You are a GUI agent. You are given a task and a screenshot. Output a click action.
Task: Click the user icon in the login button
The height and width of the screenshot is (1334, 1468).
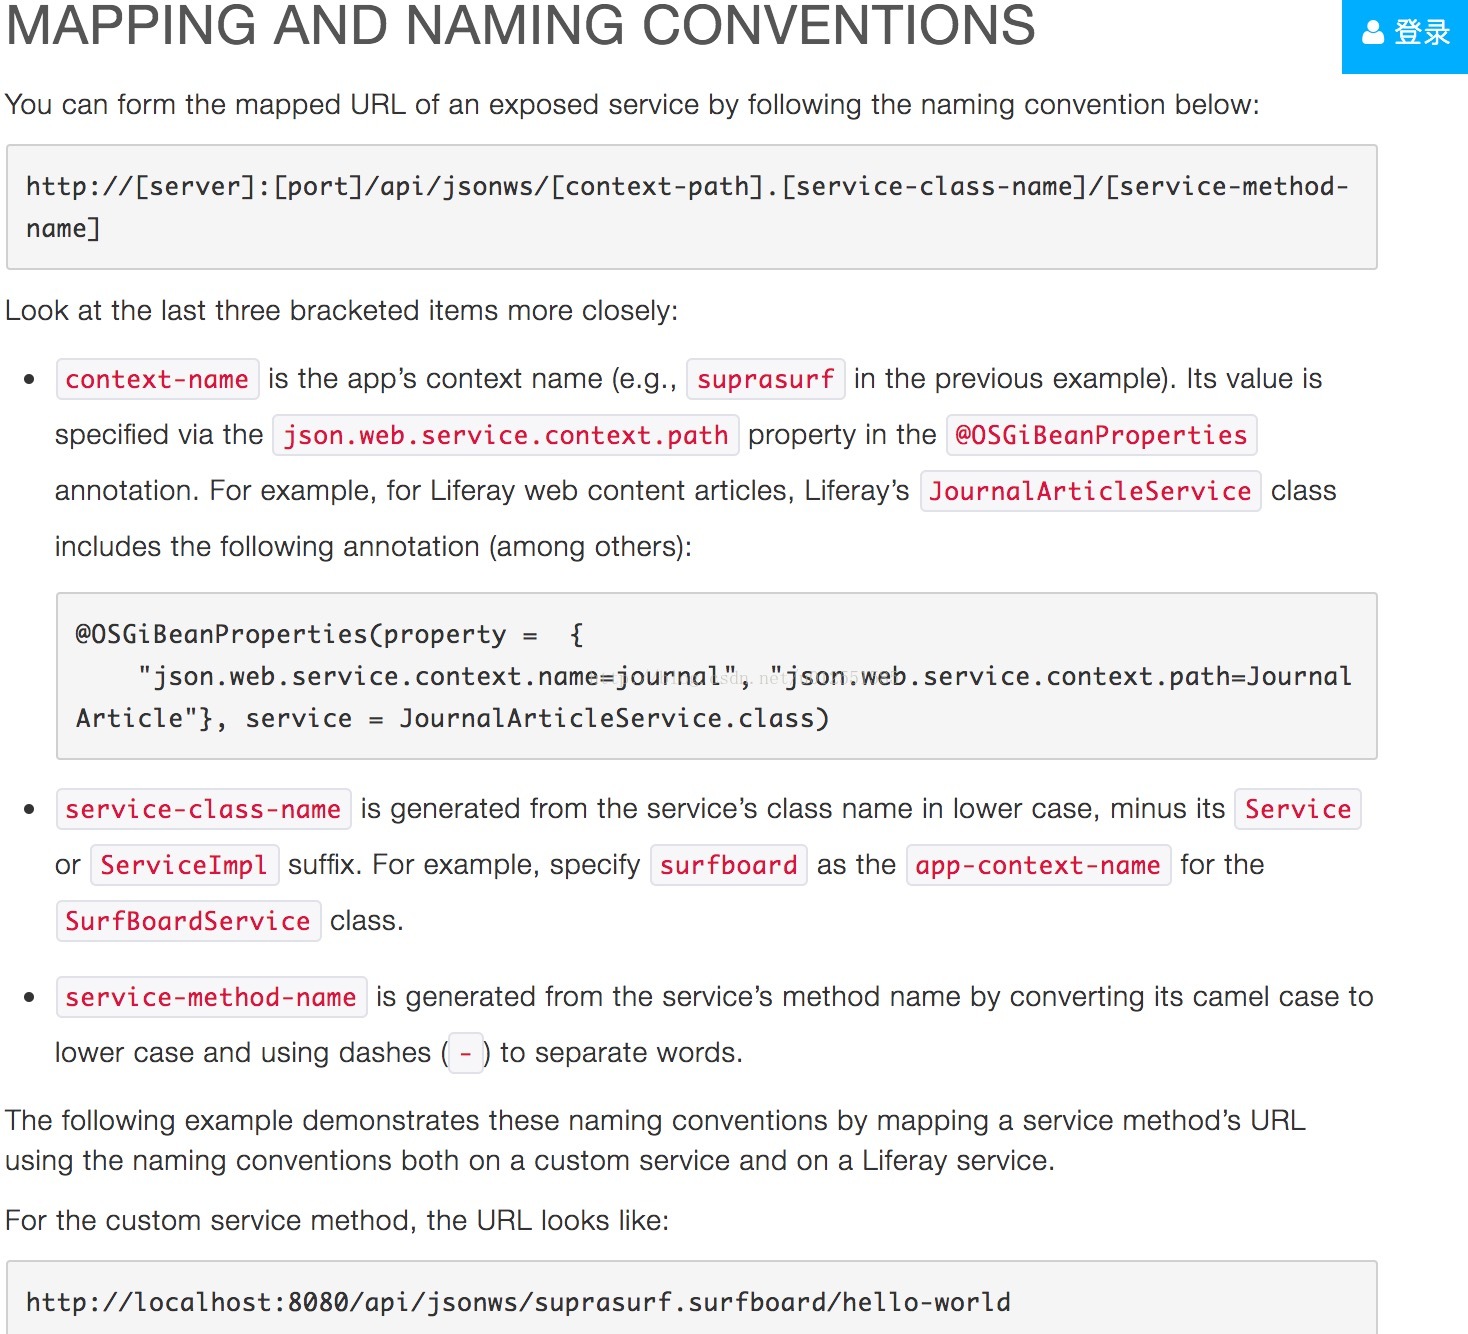[1373, 32]
